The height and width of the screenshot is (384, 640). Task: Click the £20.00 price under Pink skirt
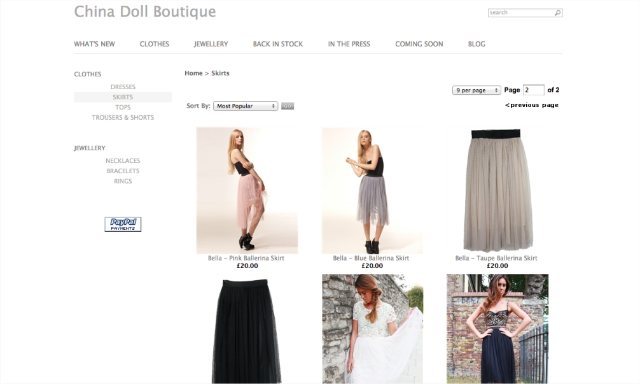[x=247, y=266]
